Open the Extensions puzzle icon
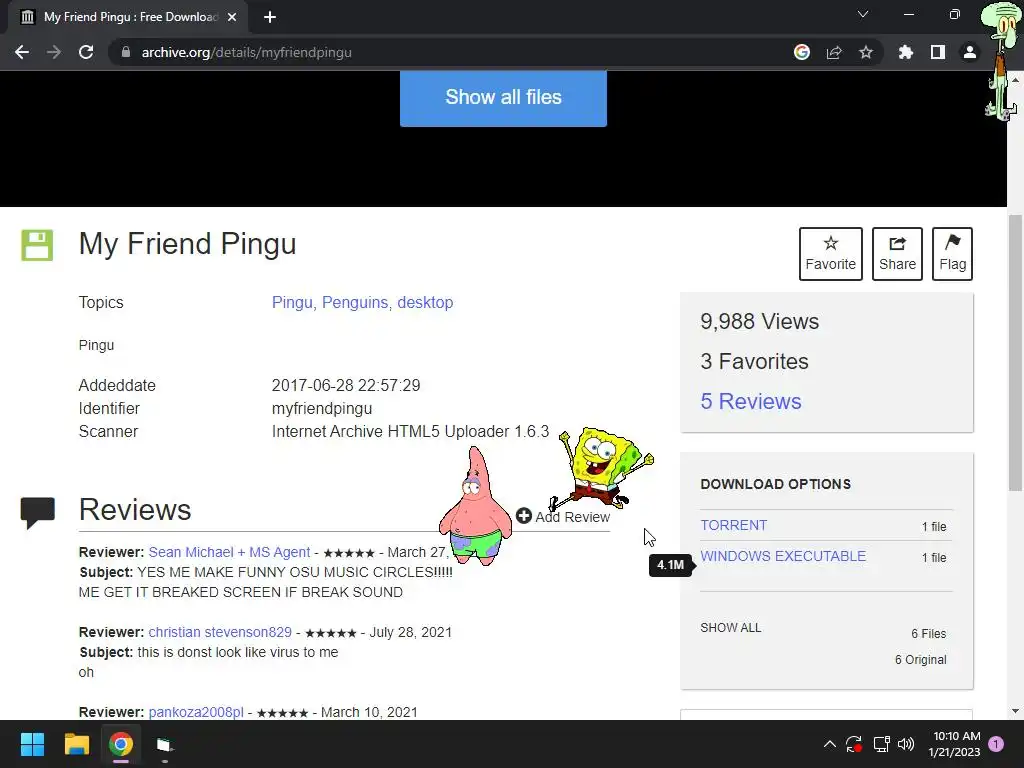 pyautogui.click(x=906, y=52)
